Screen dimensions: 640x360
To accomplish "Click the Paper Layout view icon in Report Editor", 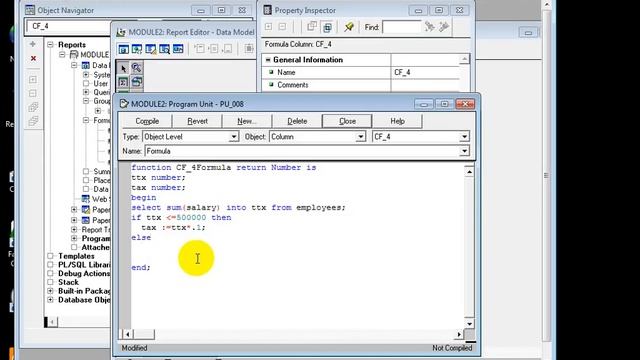I will [x=151, y=49].
